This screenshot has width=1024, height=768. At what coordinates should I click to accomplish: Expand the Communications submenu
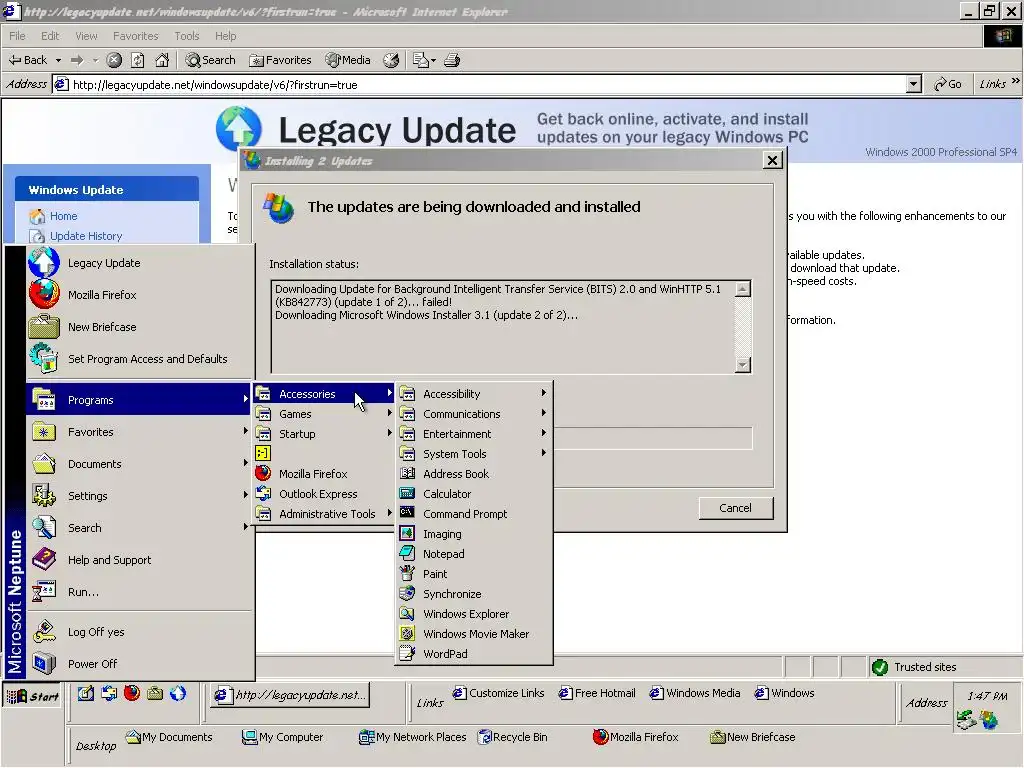click(x=474, y=414)
